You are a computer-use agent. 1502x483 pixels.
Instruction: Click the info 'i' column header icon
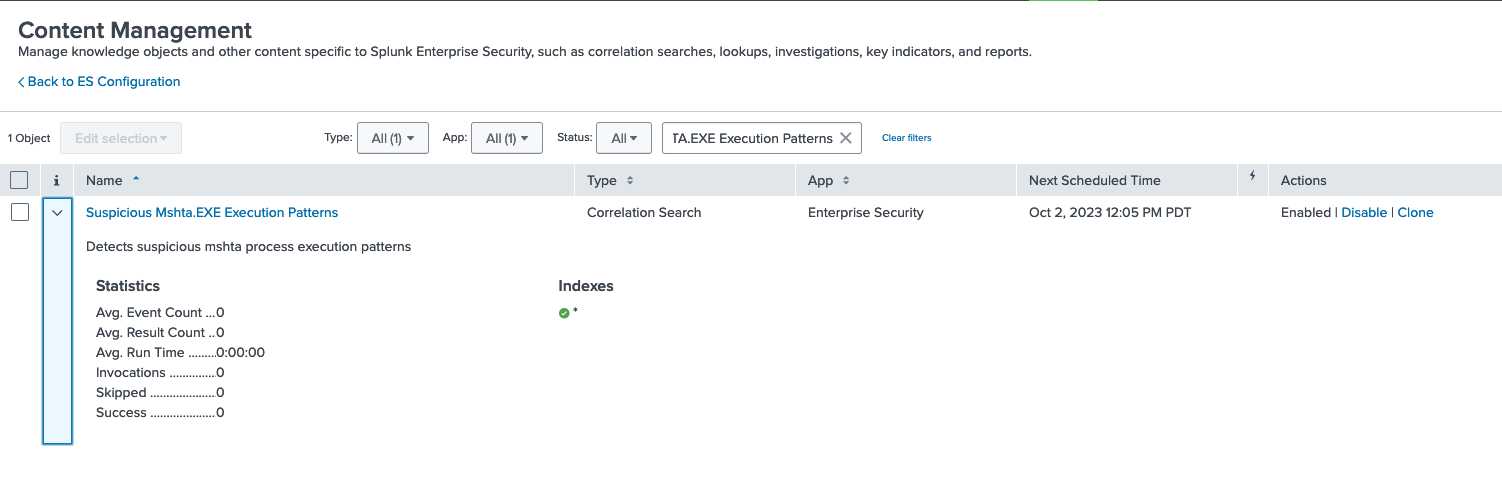point(56,181)
